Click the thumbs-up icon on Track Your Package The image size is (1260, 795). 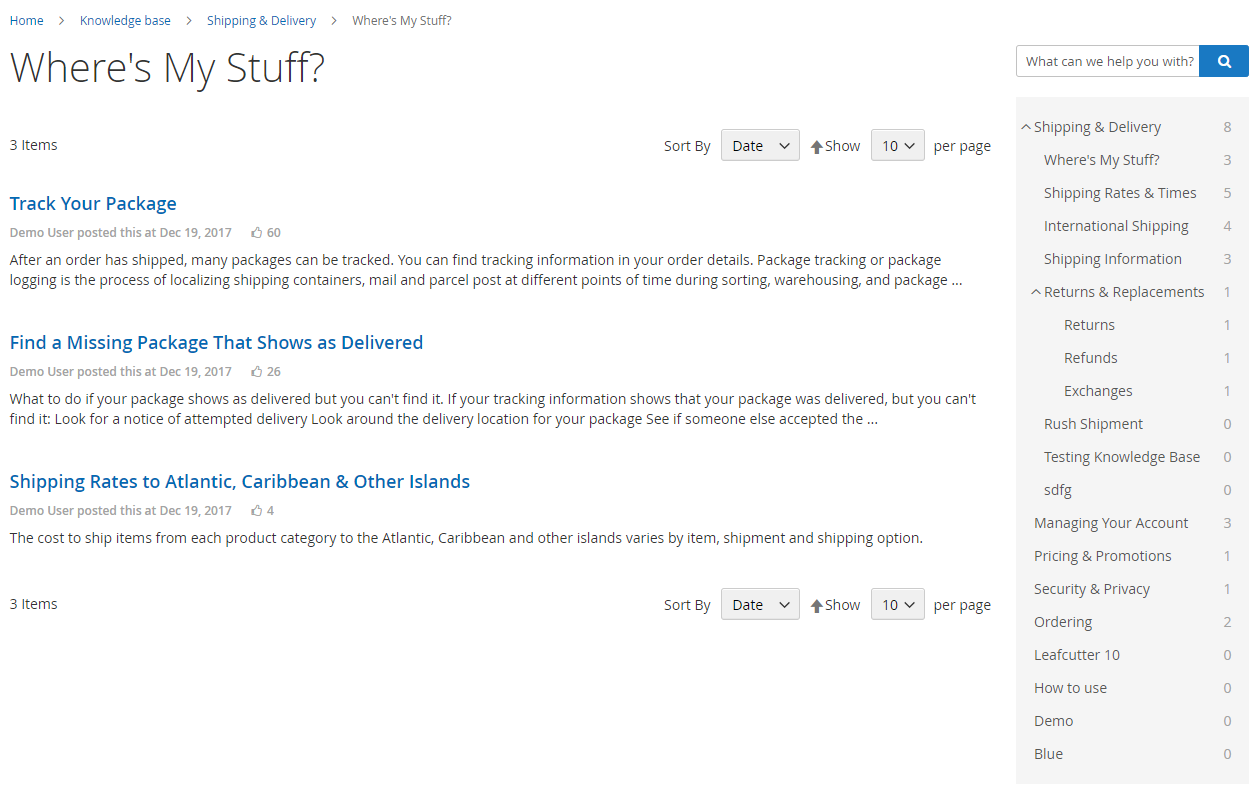coord(257,233)
